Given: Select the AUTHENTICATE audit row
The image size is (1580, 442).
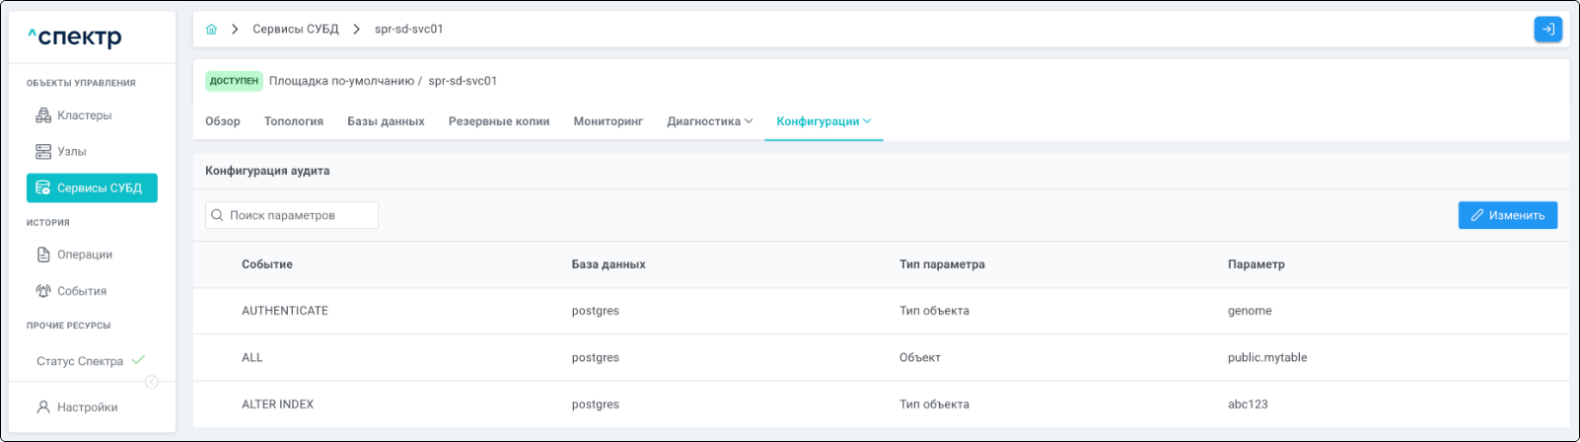Looking at the screenshot, I should coord(285,311).
